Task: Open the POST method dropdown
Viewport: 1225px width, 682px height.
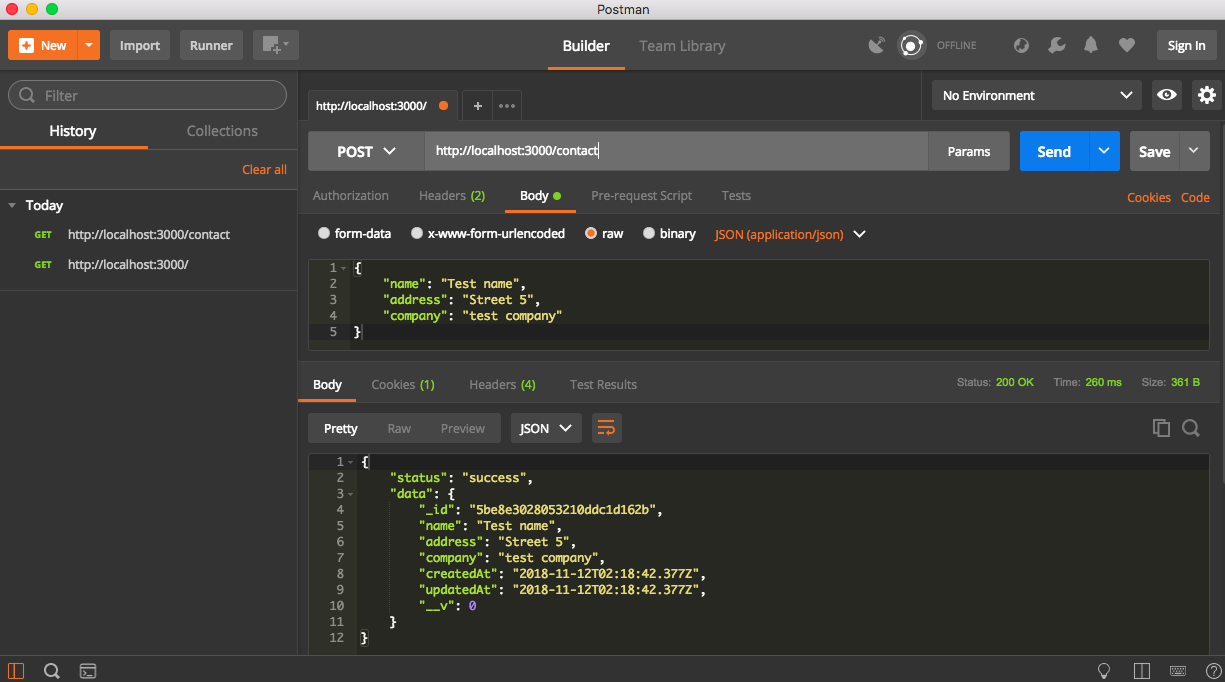Action: (x=366, y=152)
